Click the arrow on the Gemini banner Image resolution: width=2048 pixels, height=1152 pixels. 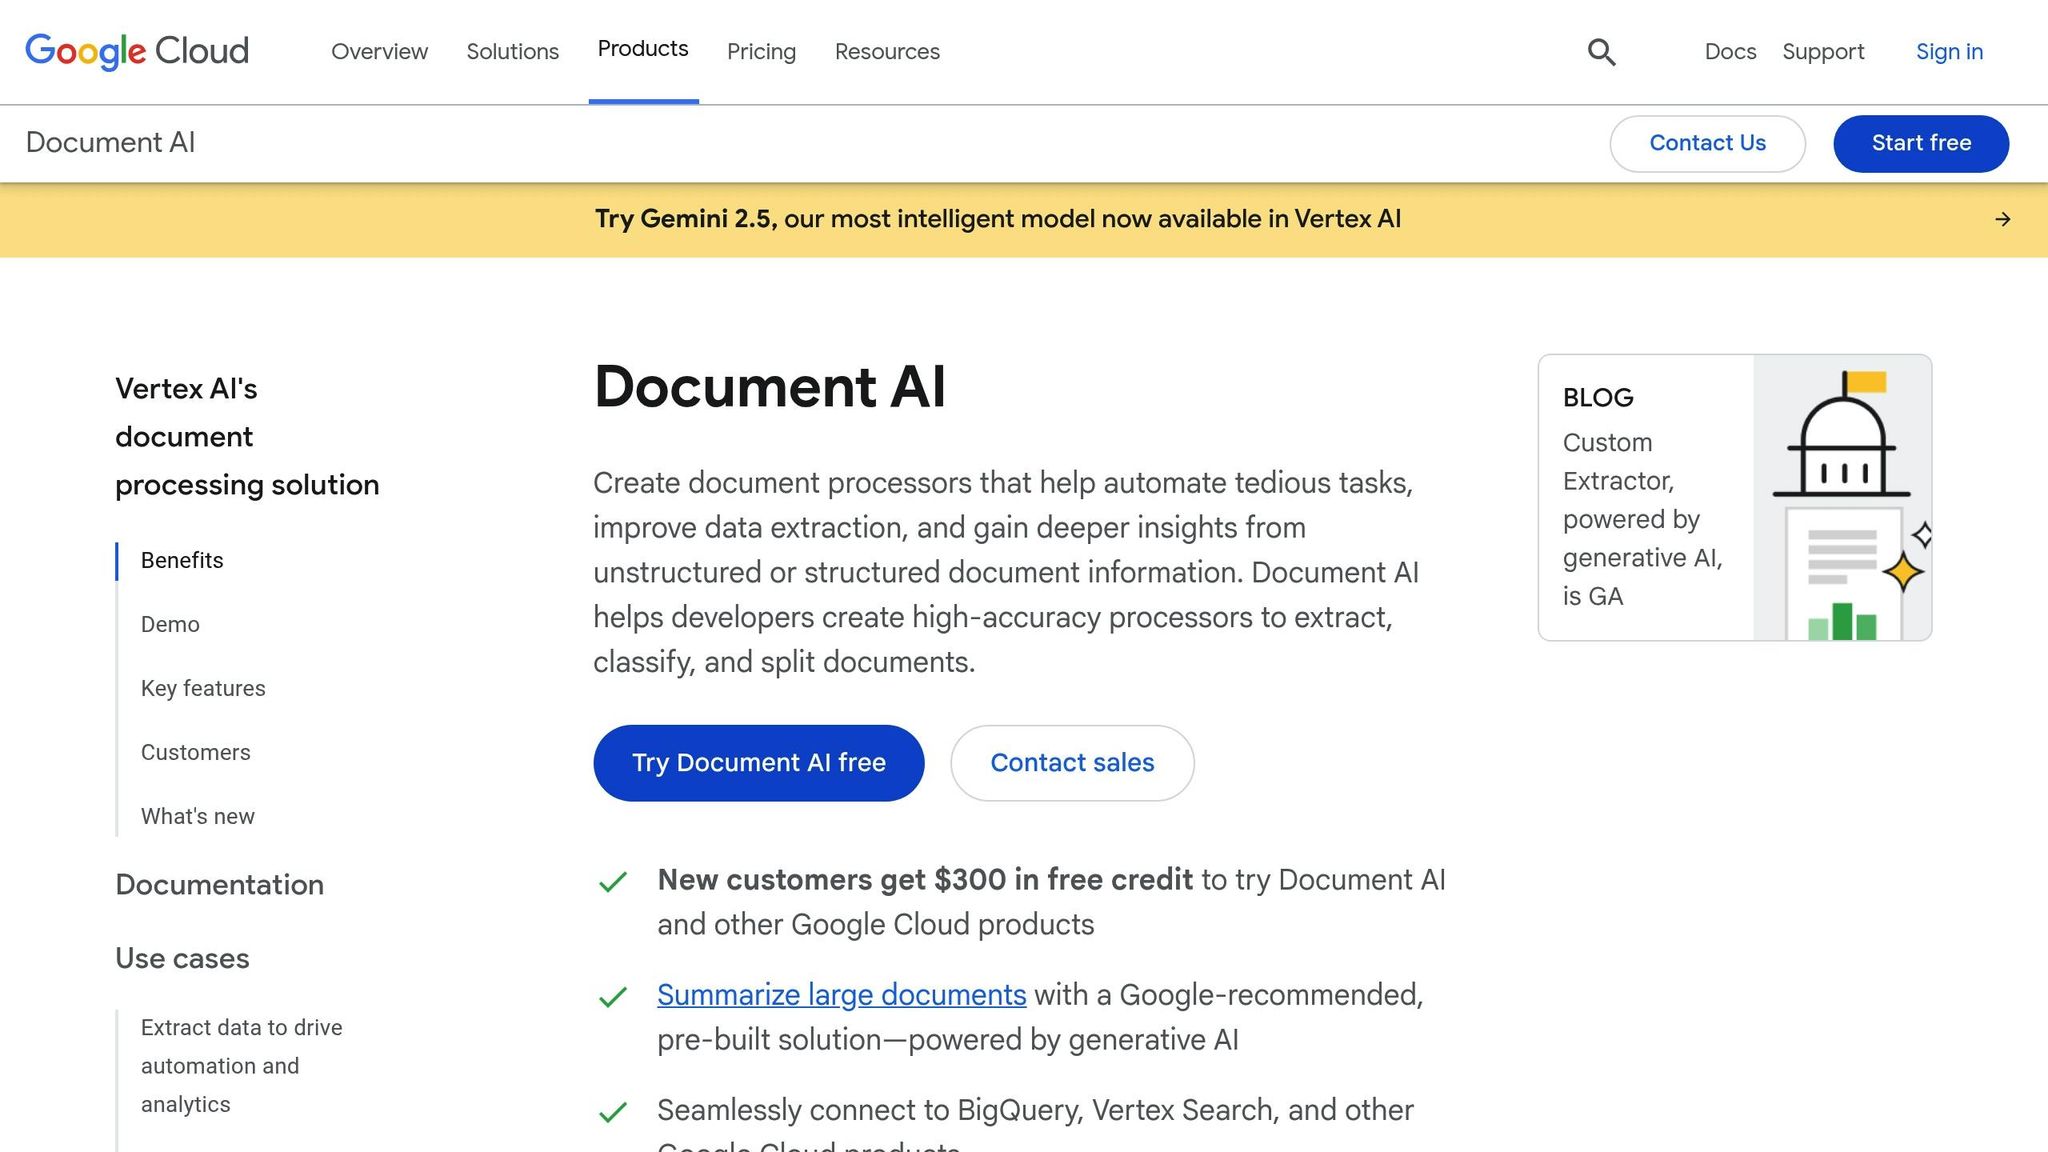coord(2002,219)
